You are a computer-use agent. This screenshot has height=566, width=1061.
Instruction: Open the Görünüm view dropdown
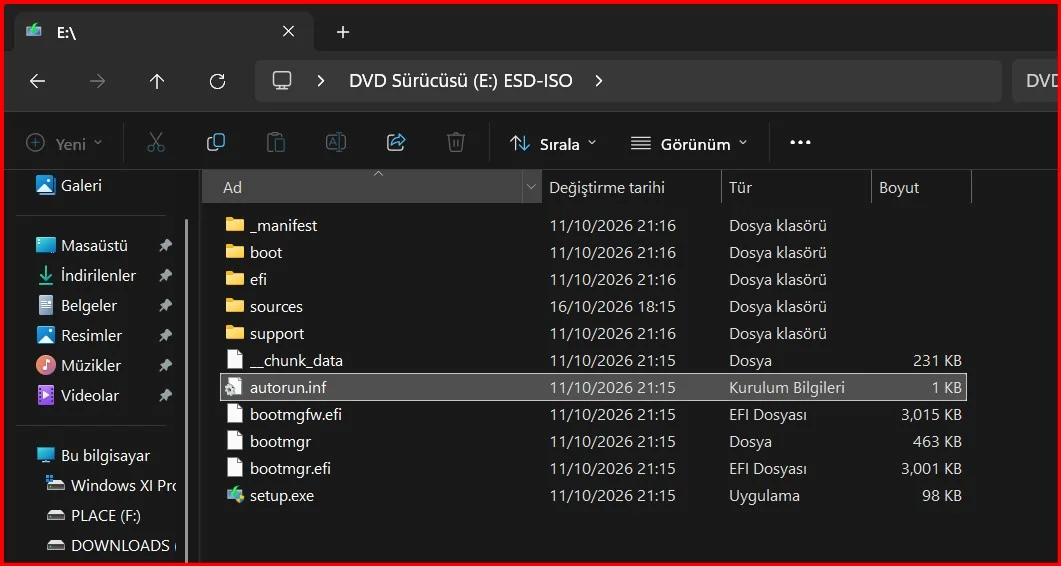689,144
